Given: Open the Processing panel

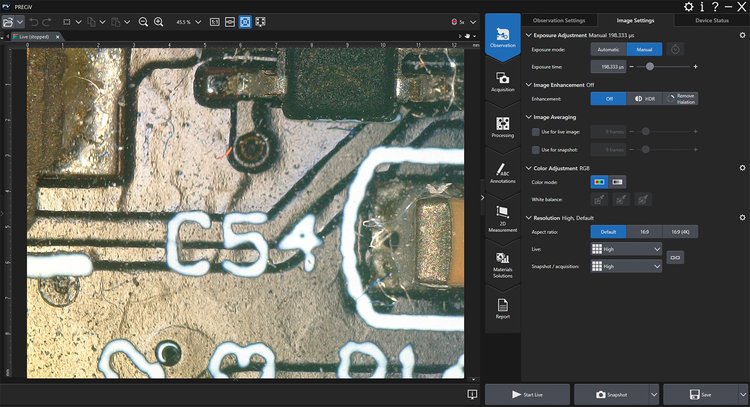Looking at the screenshot, I should (503, 127).
